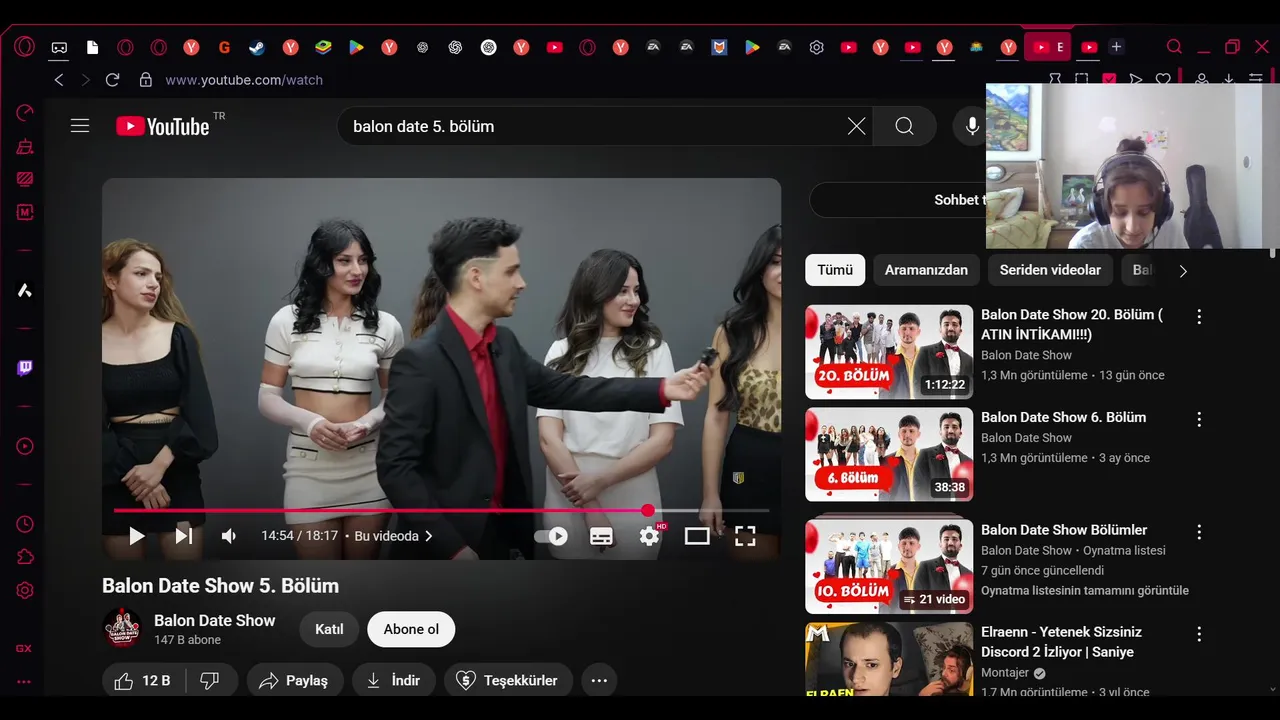Open GX Cleaner in the sidebar

tap(25, 147)
